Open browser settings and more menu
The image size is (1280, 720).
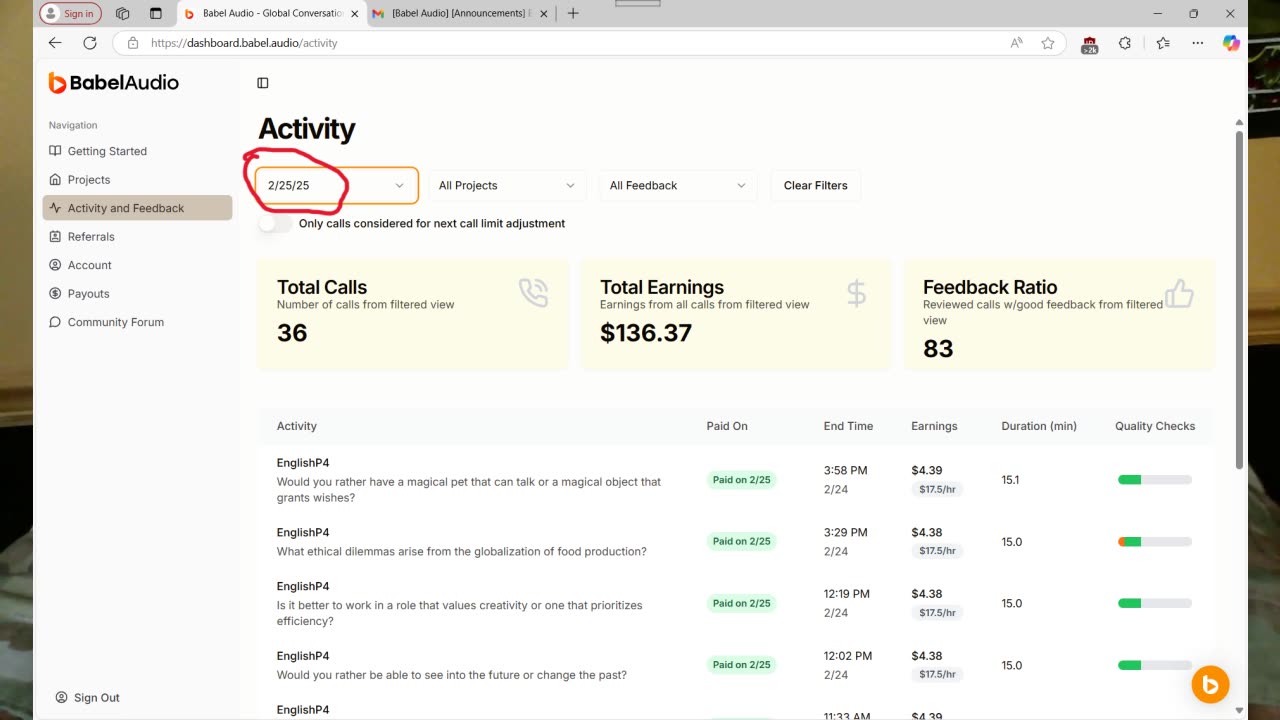point(1198,43)
